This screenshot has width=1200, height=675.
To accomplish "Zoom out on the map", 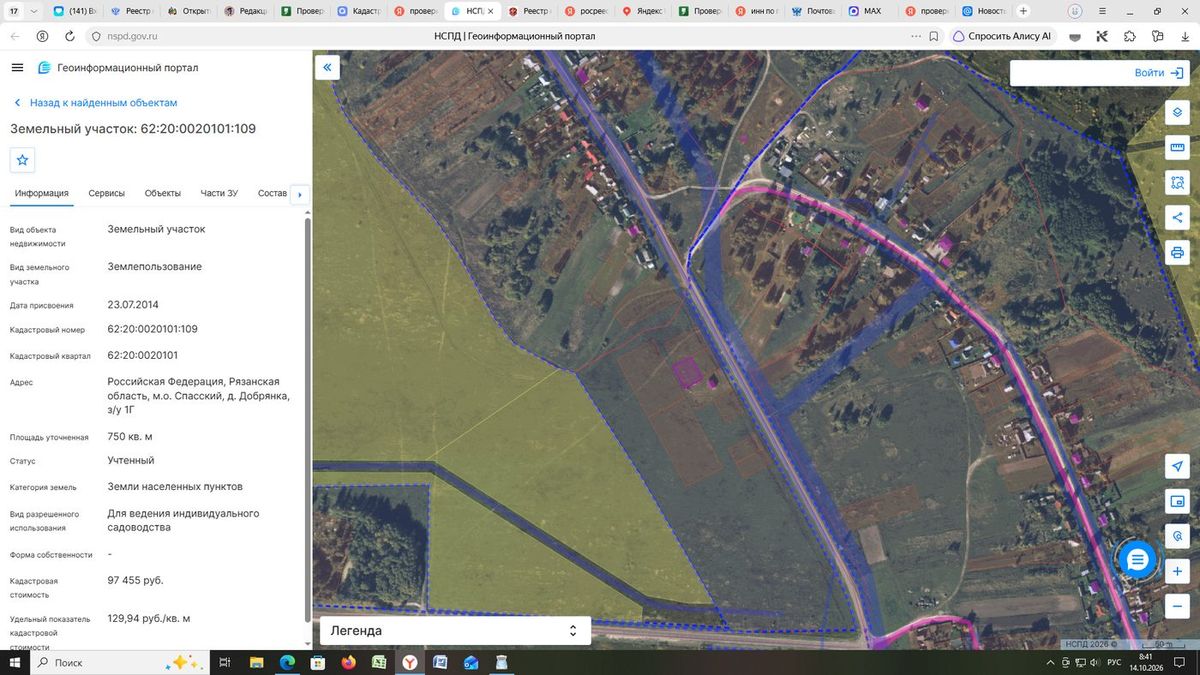I will 1177,606.
